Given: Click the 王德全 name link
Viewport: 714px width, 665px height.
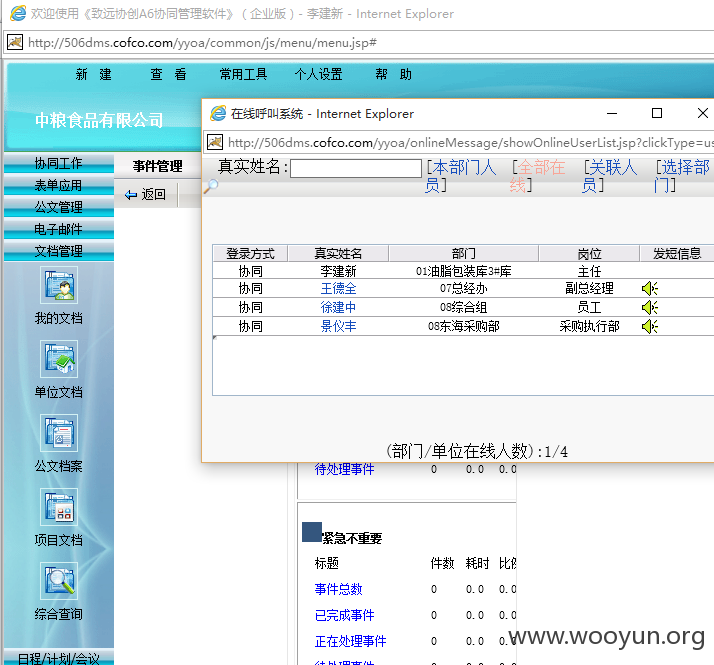Looking at the screenshot, I should pyautogui.click(x=338, y=288).
